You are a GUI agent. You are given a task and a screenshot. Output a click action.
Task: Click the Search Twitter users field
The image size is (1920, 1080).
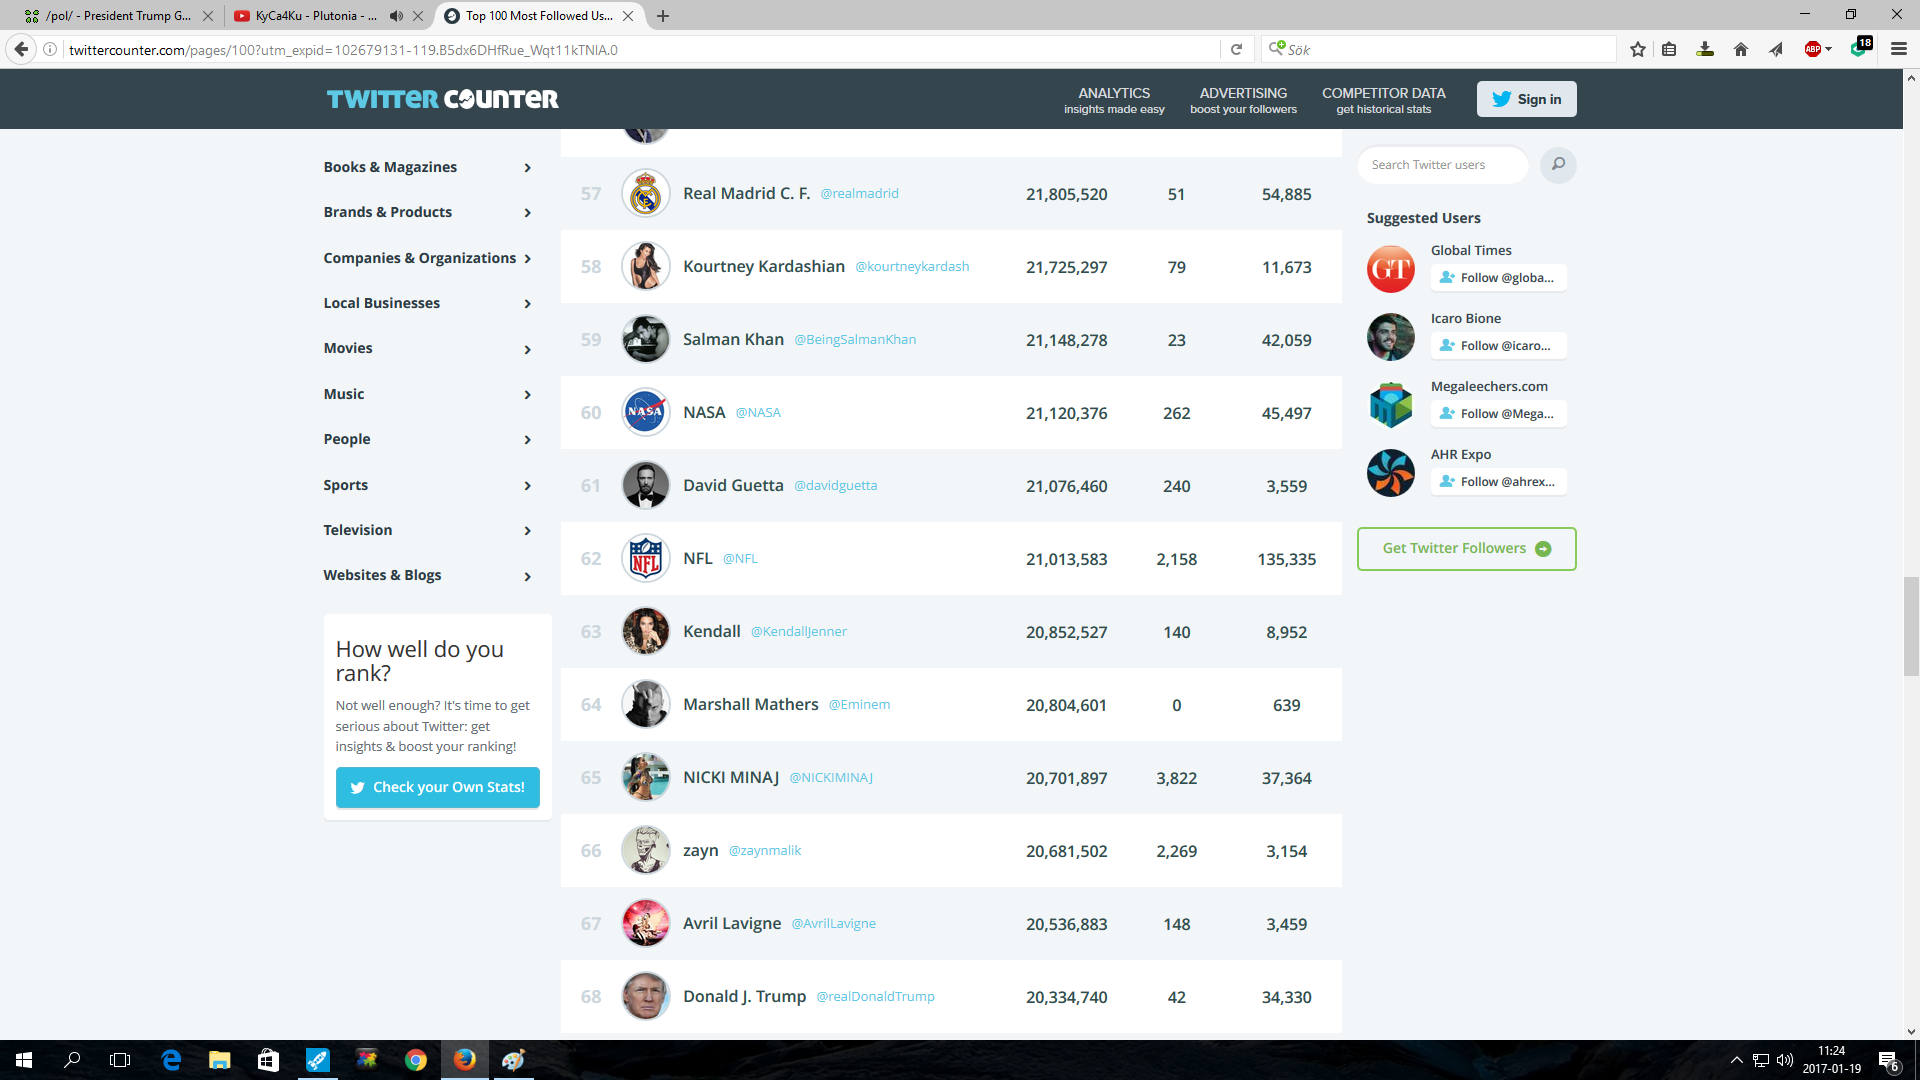[x=1442, y=165]
